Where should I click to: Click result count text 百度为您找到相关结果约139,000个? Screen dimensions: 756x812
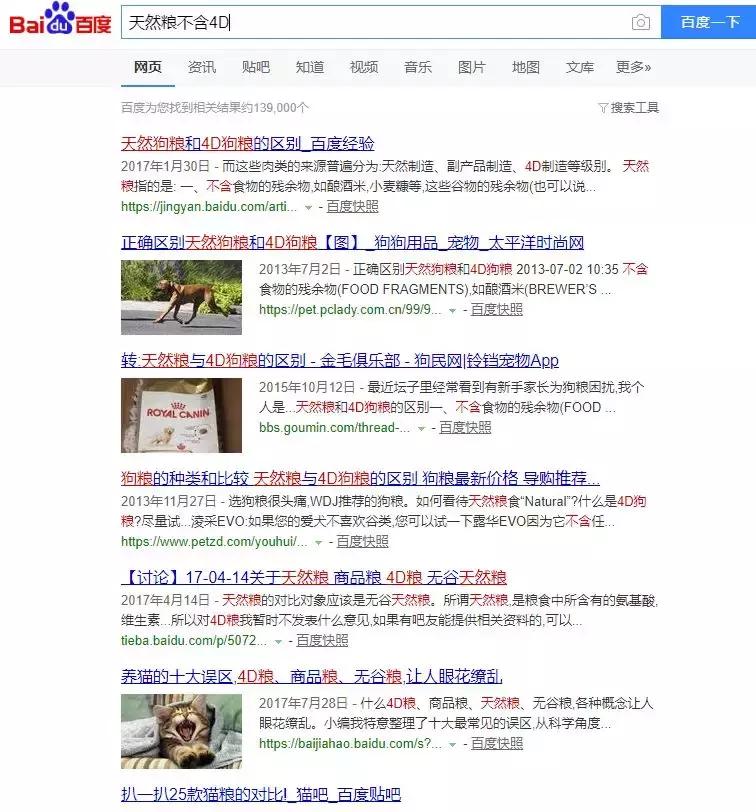click(214, 107)
